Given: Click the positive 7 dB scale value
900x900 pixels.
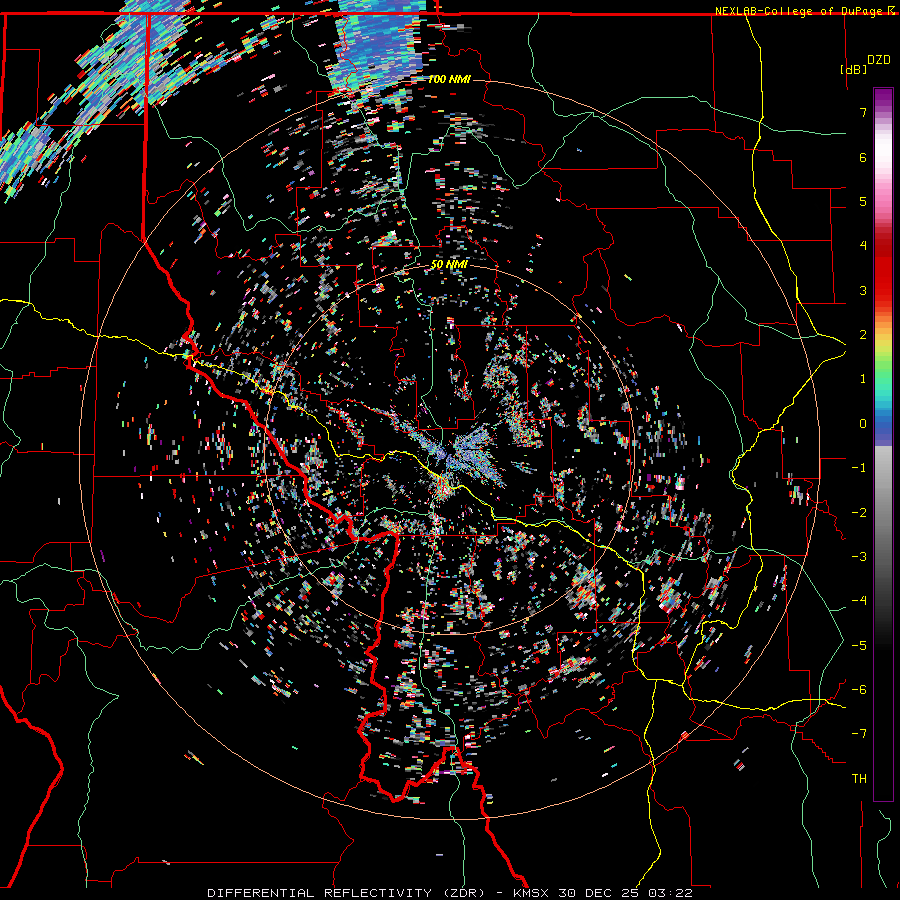Looking at the screenshot, I should coord(863,112).
